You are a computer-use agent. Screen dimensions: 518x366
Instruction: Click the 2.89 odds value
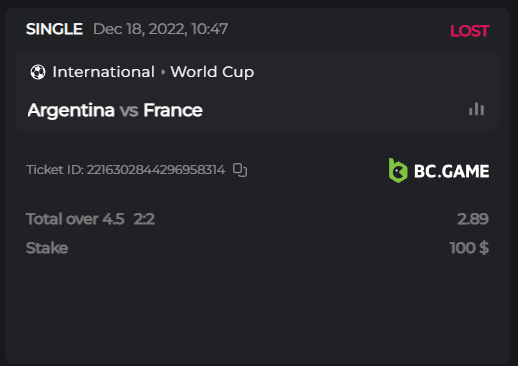coord(473,219)
